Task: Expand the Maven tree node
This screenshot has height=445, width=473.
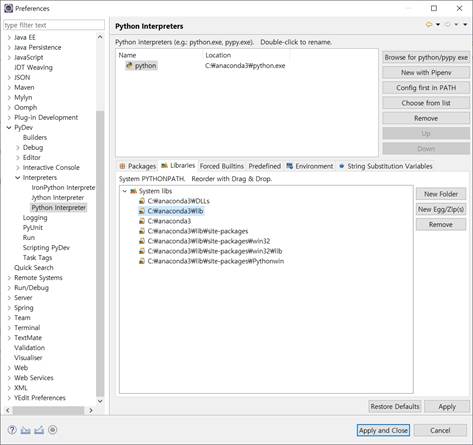Action: point(9,87)
